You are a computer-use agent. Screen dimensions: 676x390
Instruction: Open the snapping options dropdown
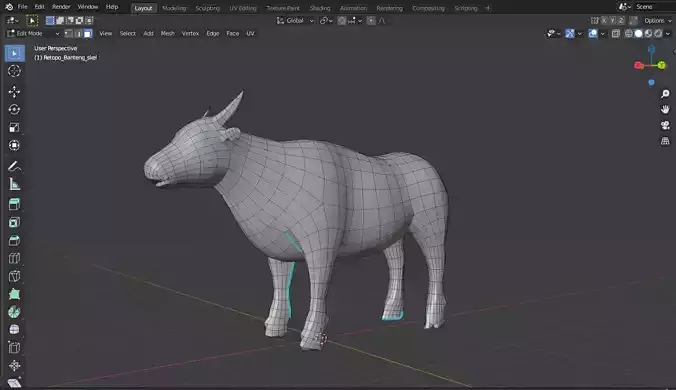coord(355,21)
